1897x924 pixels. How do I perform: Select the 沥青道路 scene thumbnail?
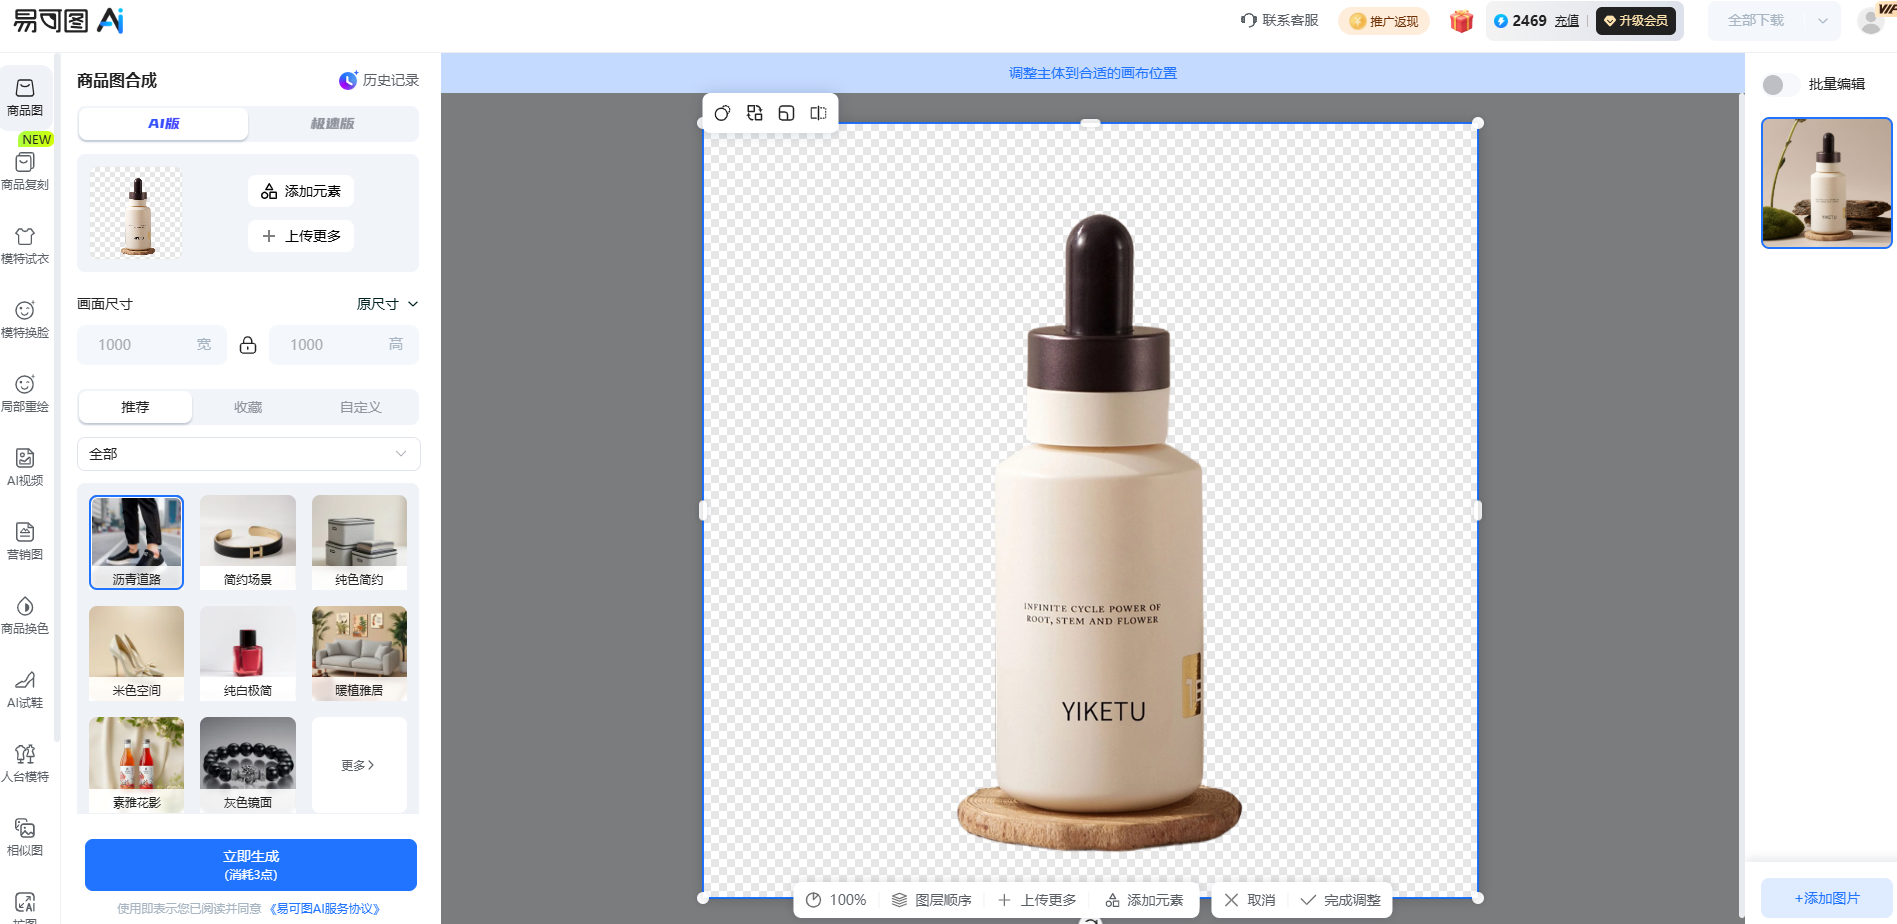pos(136,542)
